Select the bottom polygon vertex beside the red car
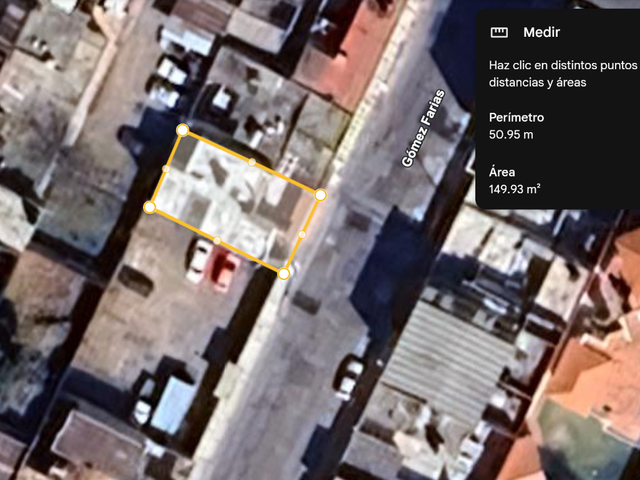 click(284, 273)
